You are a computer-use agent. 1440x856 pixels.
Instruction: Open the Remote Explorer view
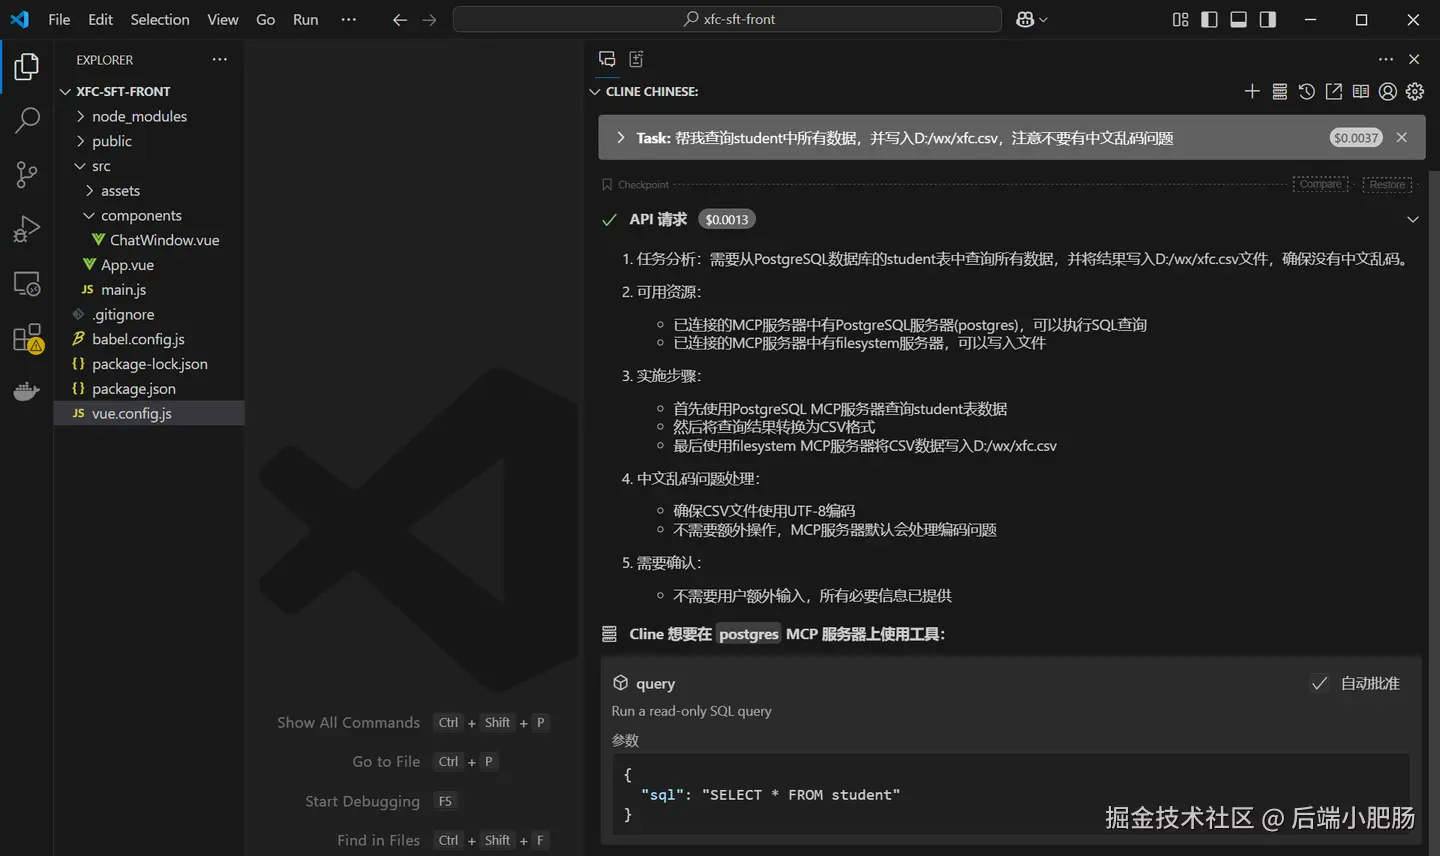pyautogui.click(x=27, y=284)
